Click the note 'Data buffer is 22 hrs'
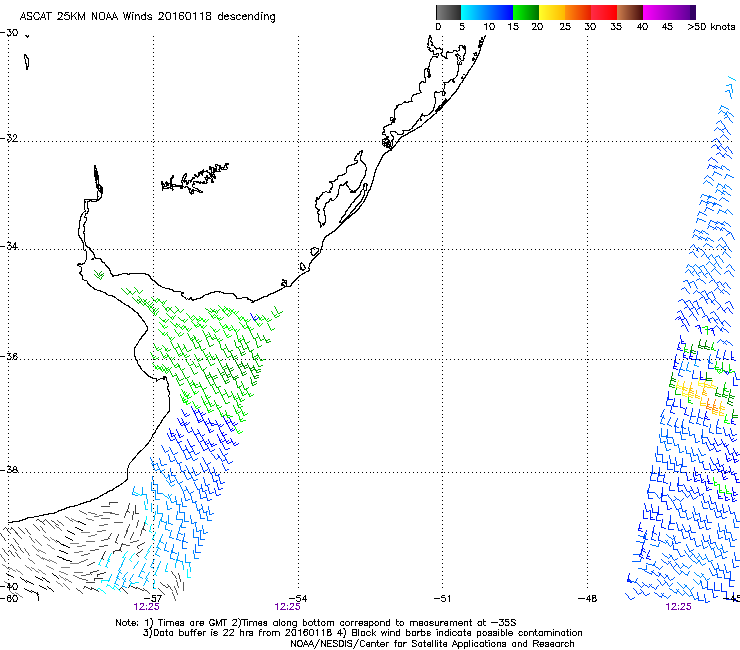Screen dimensions: 740x650 point(204,633)
